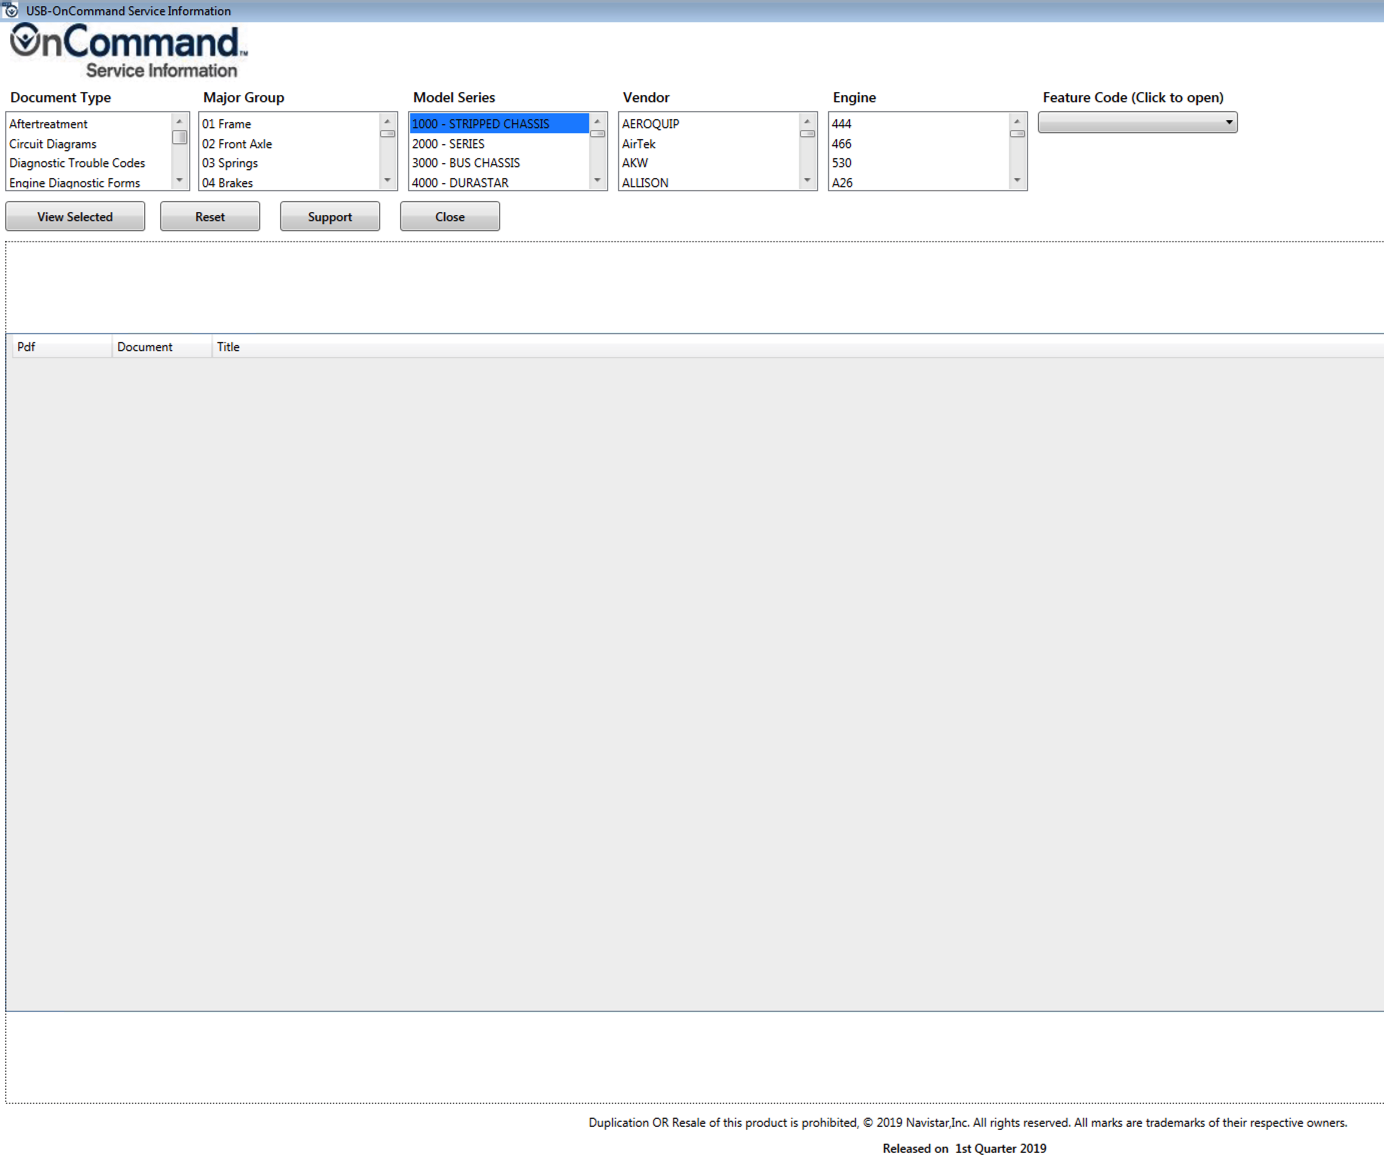Sort results by Document column header
This screenshot has width=1384, height=1157.
[x=161, y=347]
